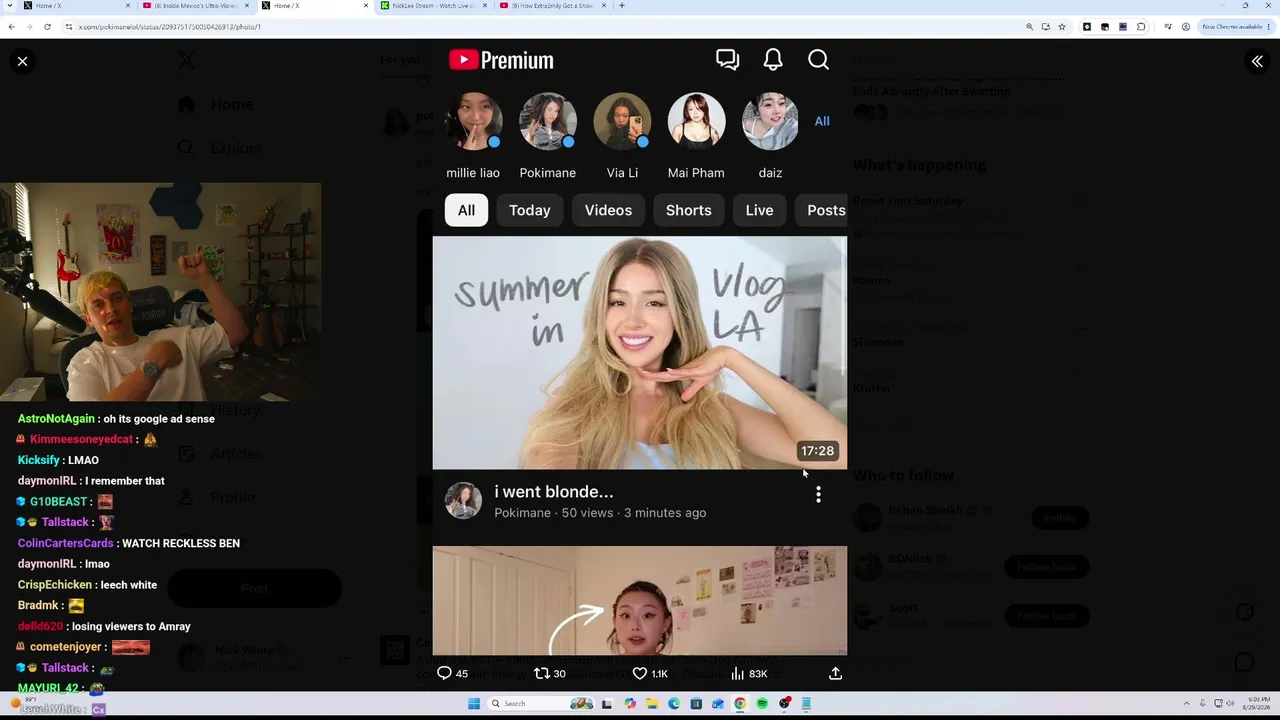Open YouTube search magnifier

818,60
